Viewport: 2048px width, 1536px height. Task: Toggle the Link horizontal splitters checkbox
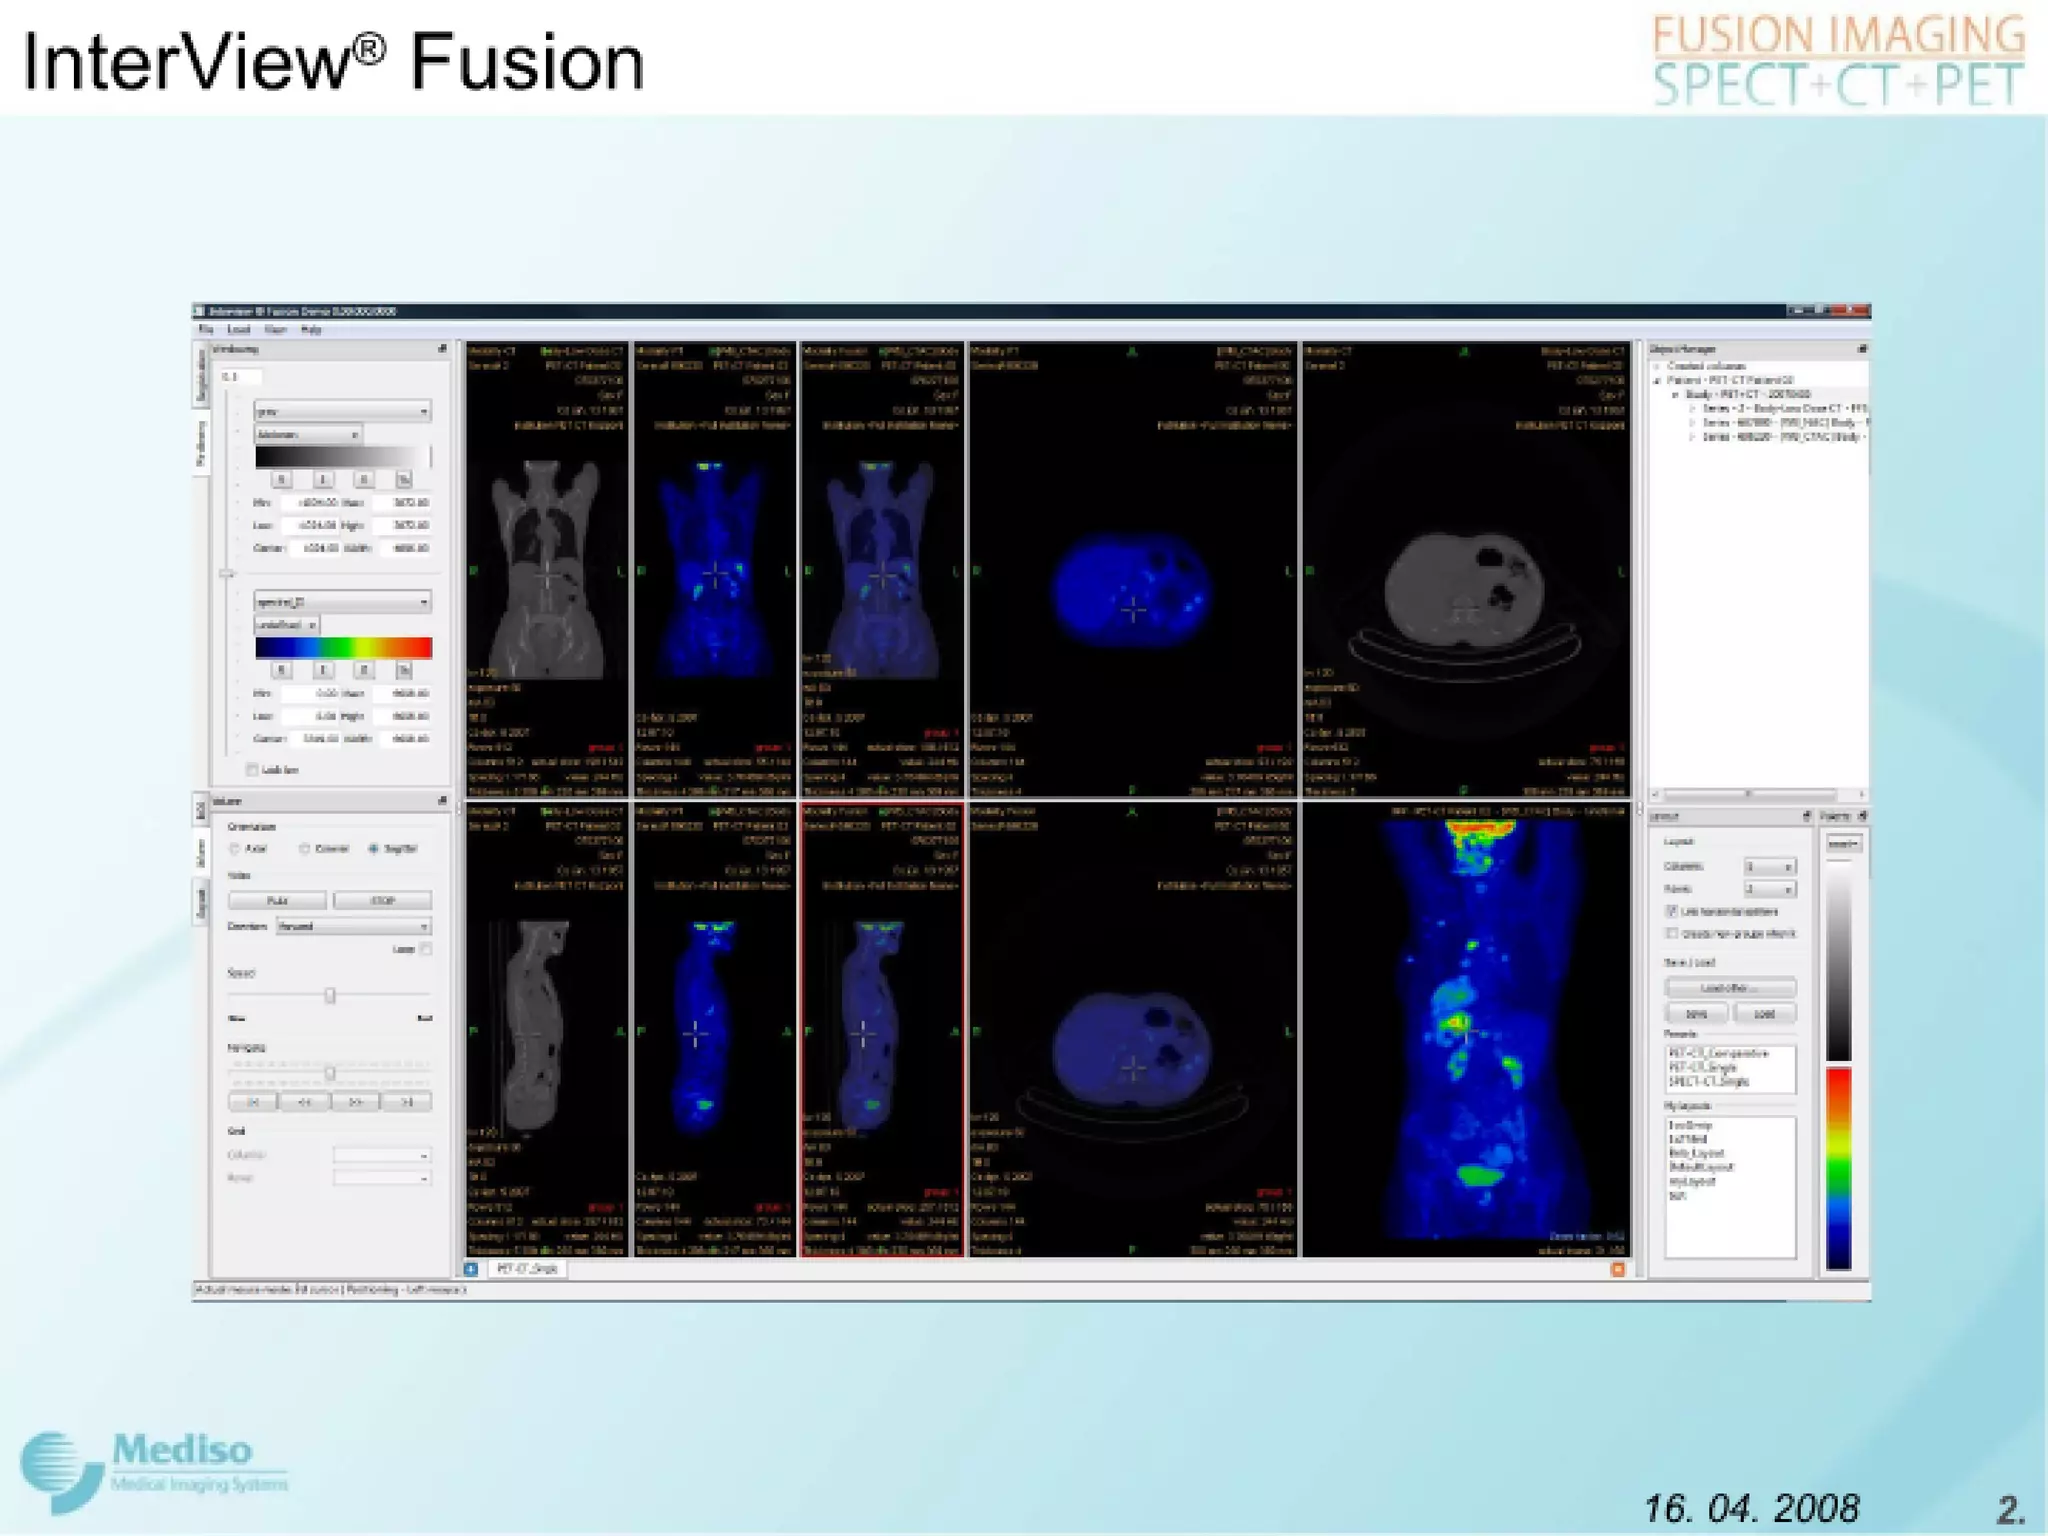pos(1671,911)
